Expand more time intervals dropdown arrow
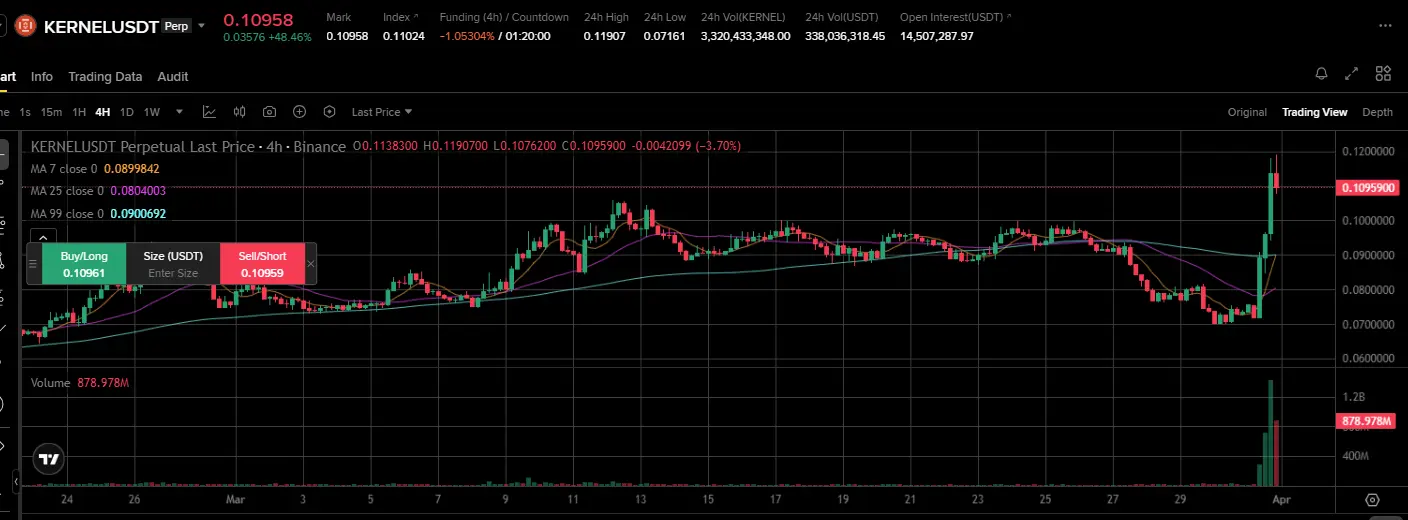Screen dimensions: 1408x520 (x=179, y=112)
